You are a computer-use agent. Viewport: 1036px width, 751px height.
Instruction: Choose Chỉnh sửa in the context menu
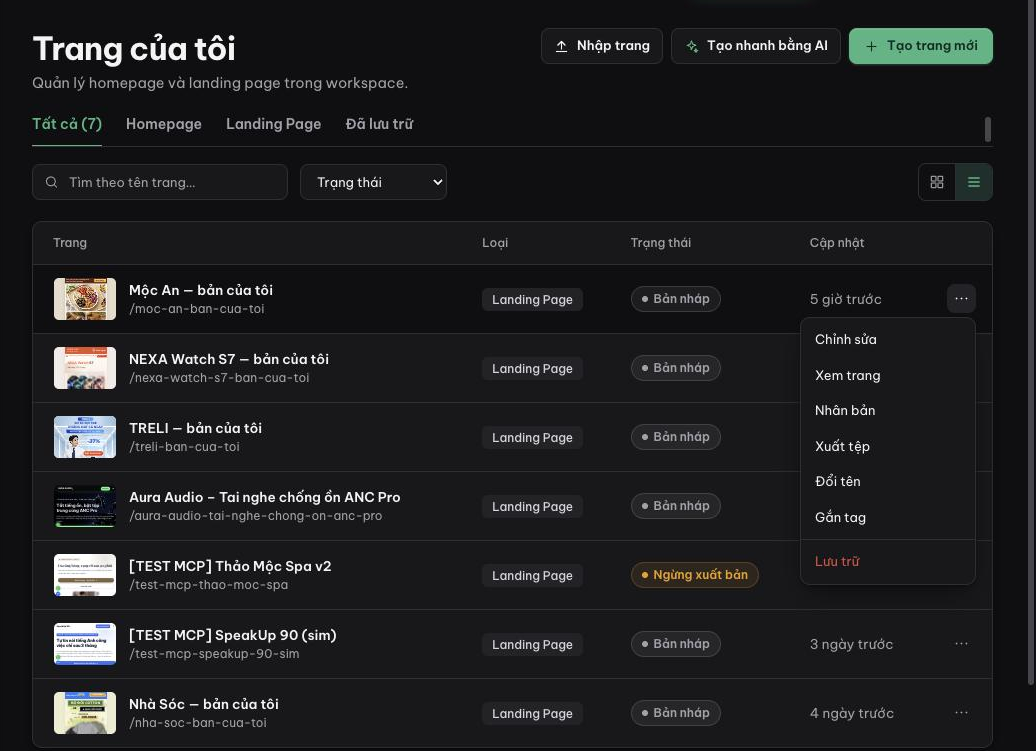[887, 340]
